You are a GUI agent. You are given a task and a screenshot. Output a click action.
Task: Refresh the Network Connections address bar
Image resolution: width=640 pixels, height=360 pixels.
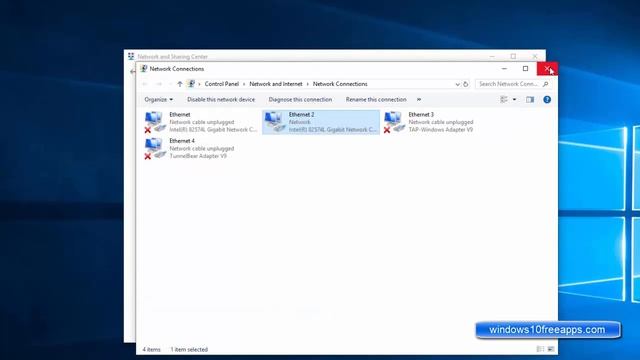tap(466, 84)
